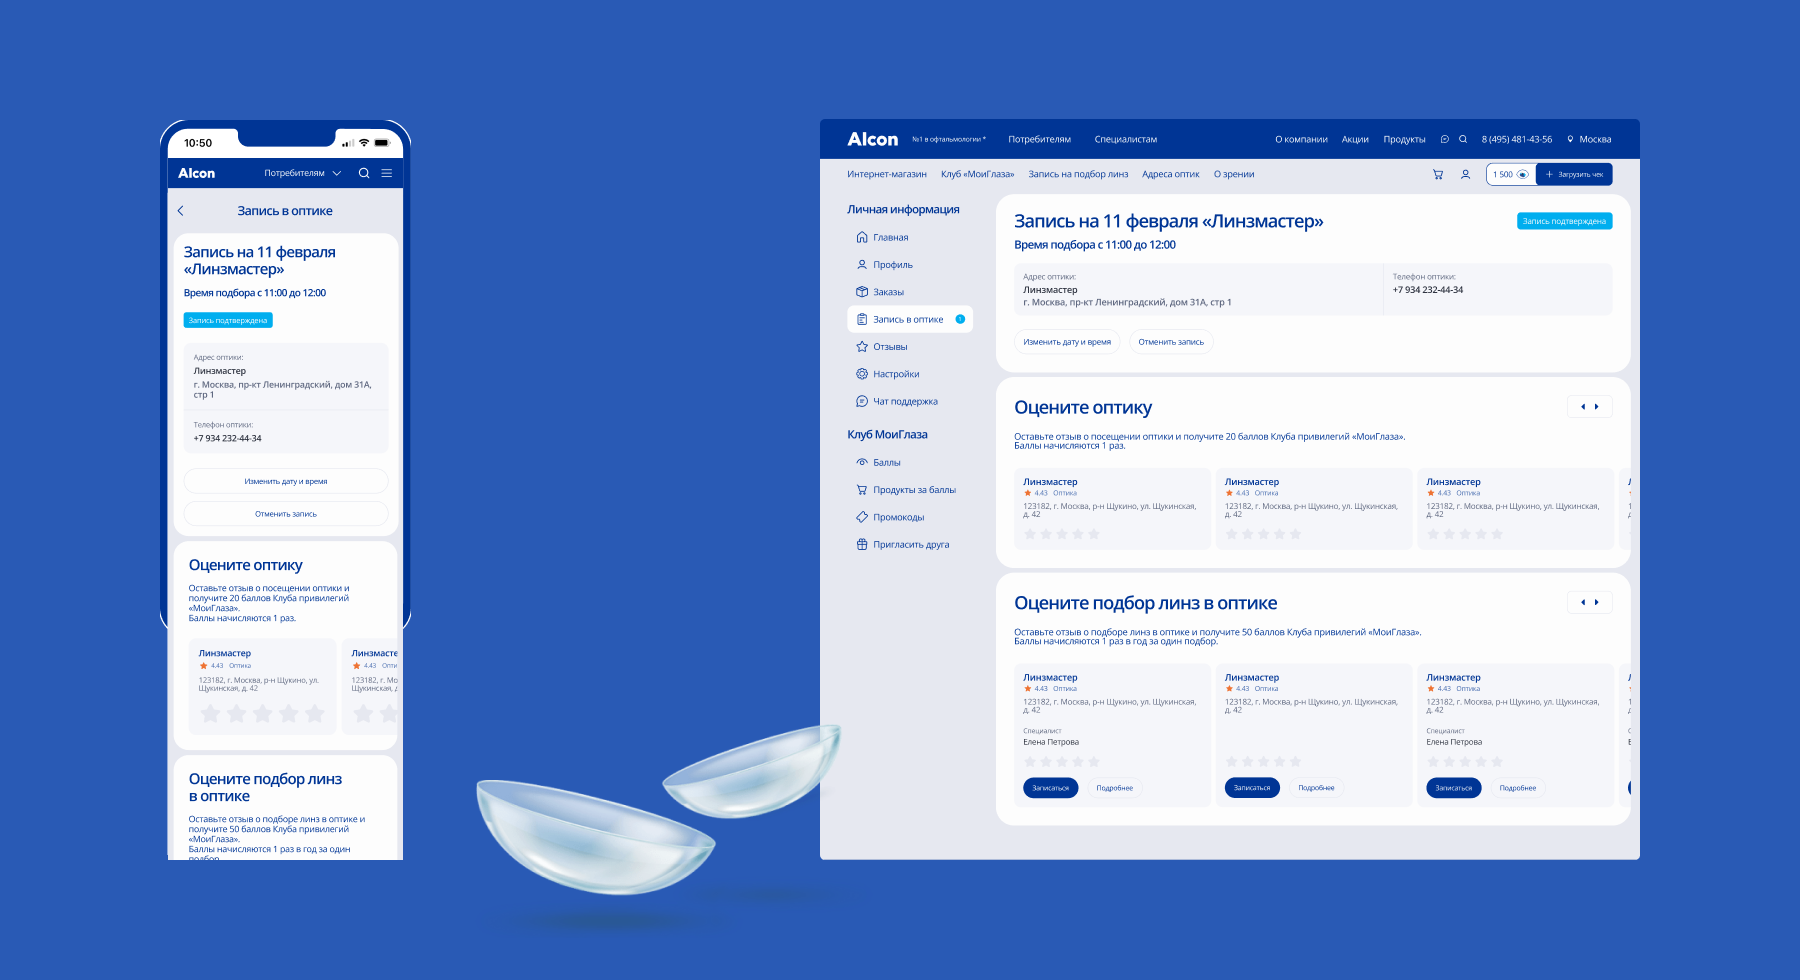The height and width of the screenshot is (980, 1800).
Task: Open the hamburger menu in mobile header
Action: 386,173
